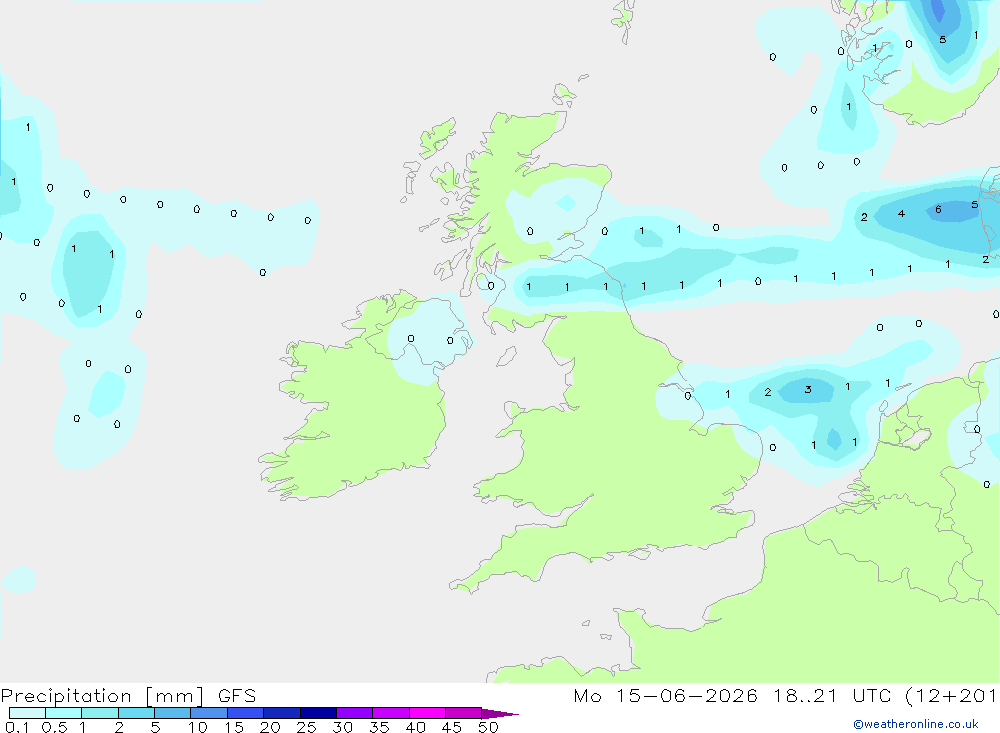
Task: Click the 45–50 mm legend swatch
Action: click(x=464, y=713)
